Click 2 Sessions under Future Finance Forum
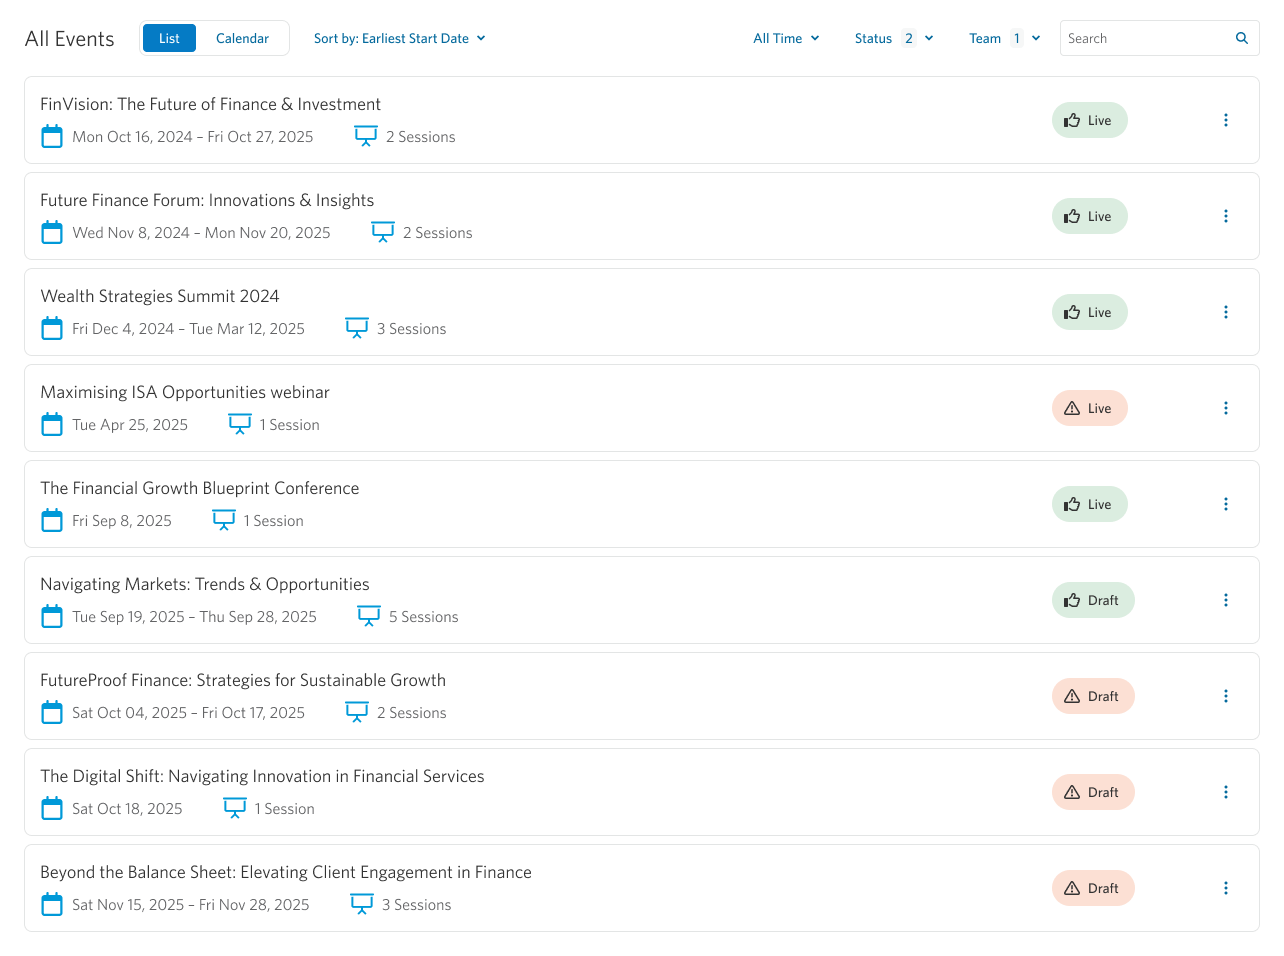Image resolution: width=1284 pixels, height=956 pixels. (438, 232)
